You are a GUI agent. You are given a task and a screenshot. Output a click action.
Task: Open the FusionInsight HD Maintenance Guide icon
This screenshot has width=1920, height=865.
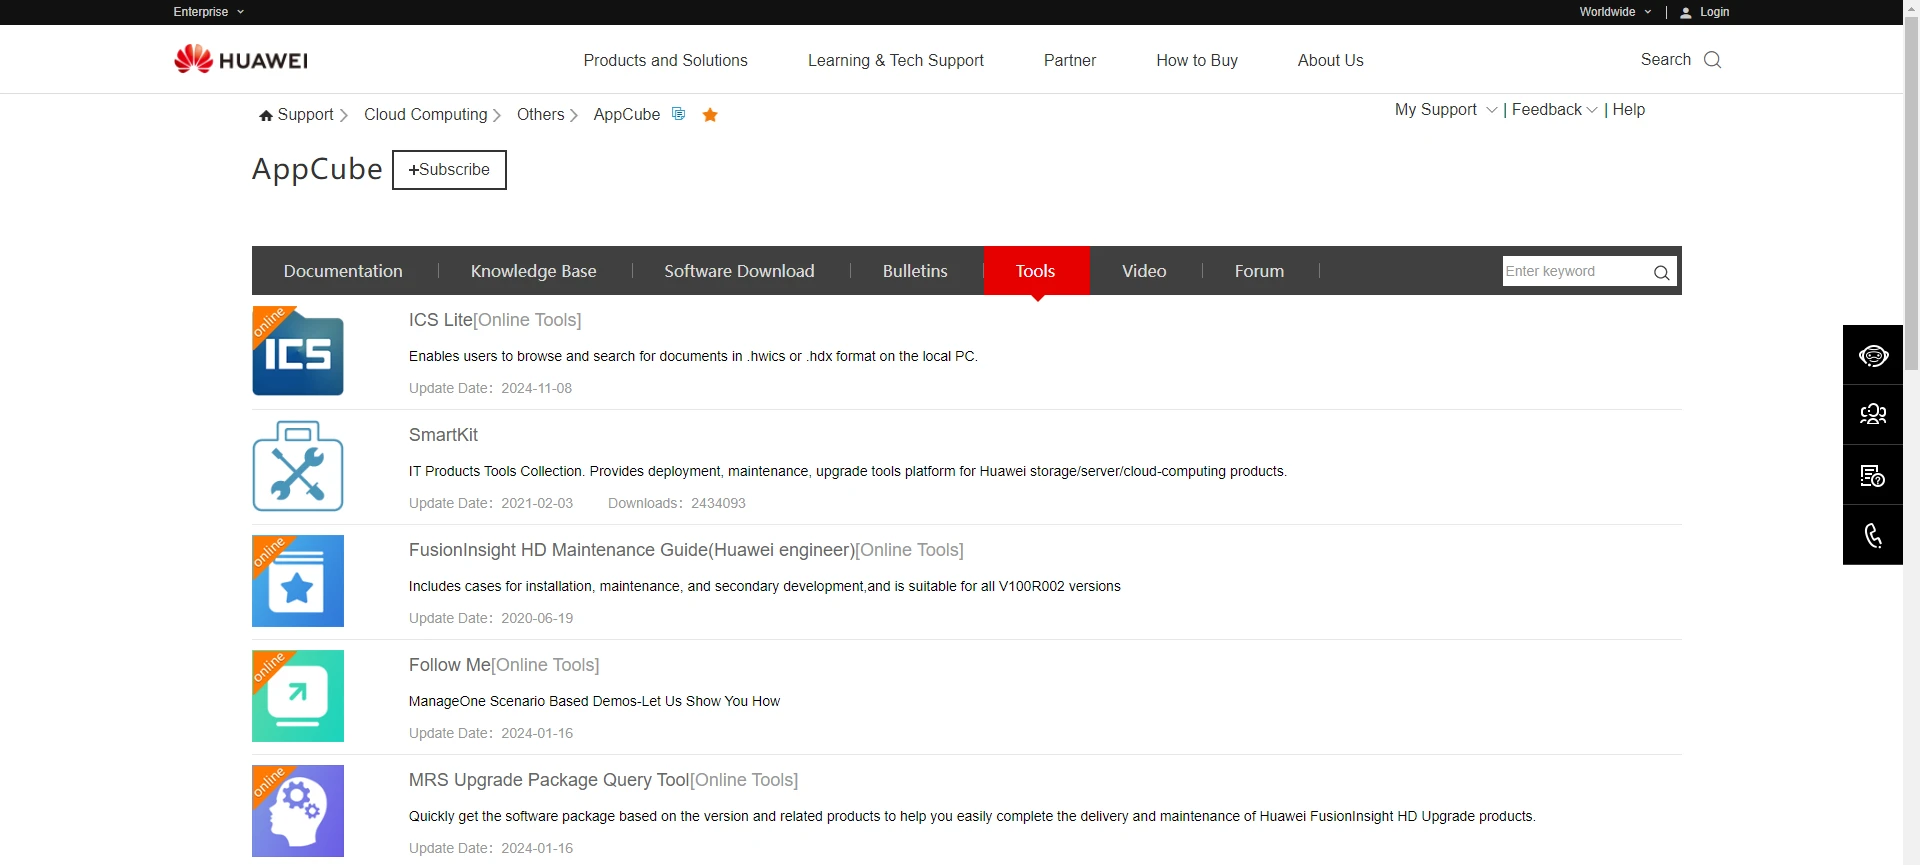click(298, 581)
